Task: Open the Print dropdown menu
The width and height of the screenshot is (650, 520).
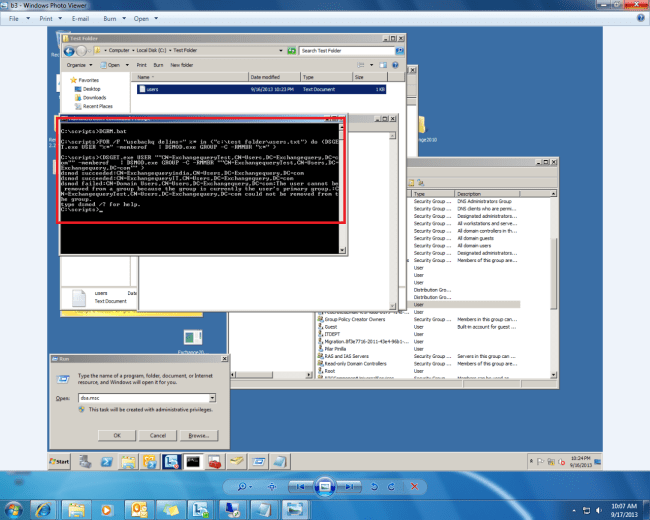Action: coord(47,18)
